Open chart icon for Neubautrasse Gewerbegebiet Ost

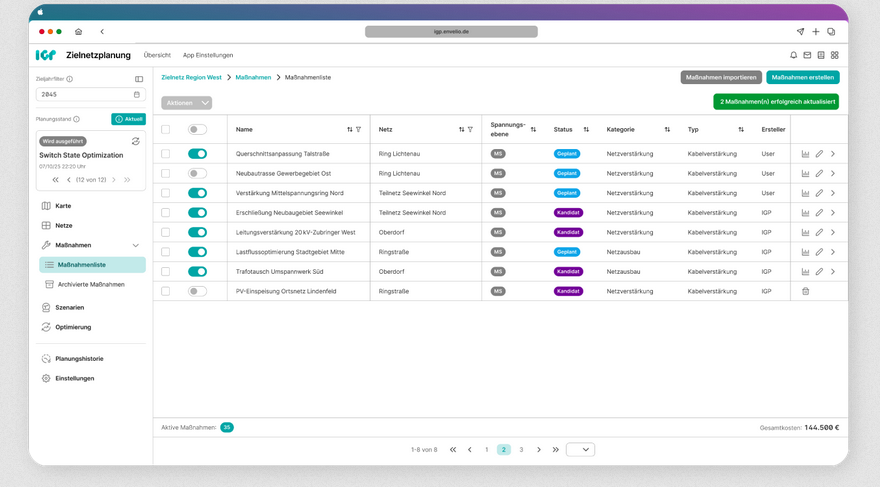click(805, 173)
